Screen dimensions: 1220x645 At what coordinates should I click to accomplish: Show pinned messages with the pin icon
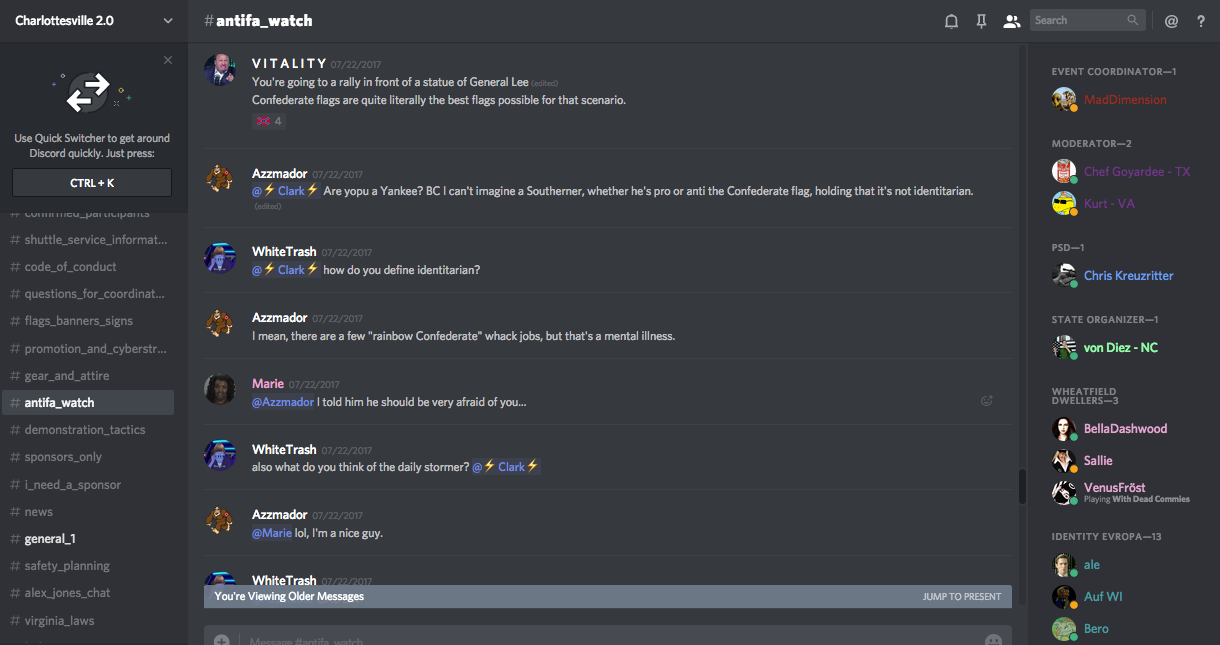click(x=981, y=21)
